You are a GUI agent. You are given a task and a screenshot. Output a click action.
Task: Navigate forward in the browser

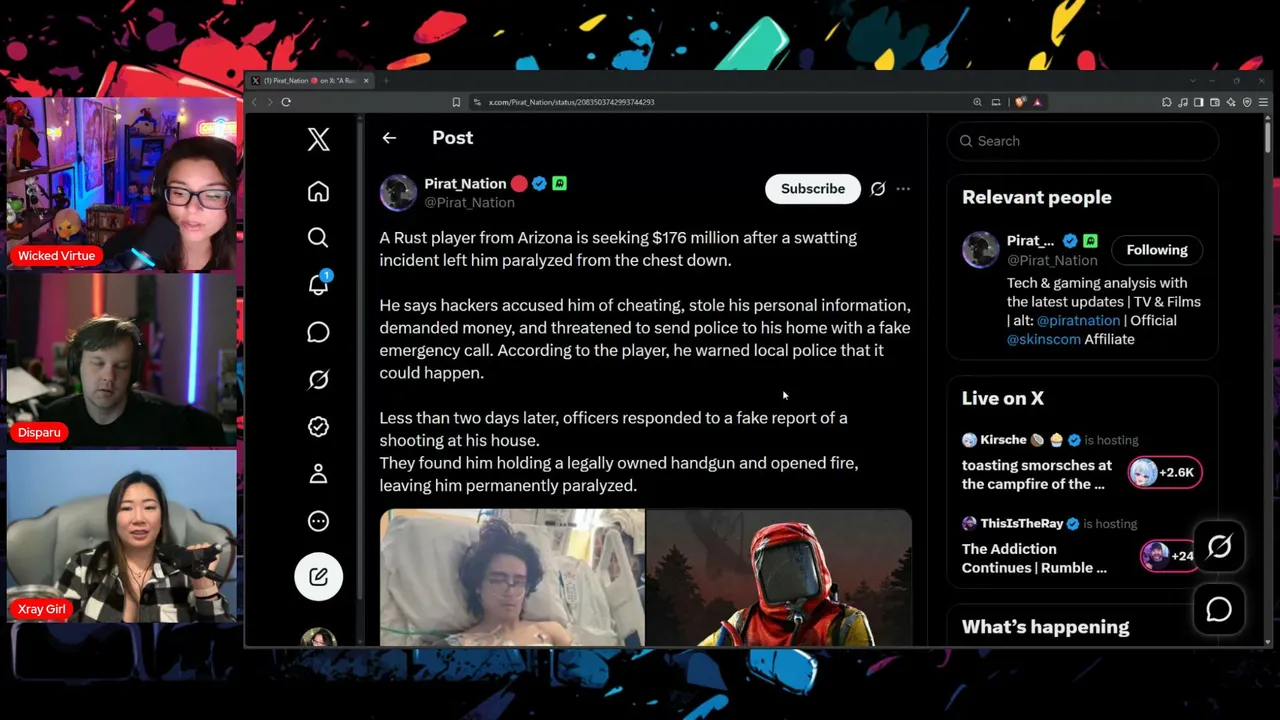tap(270, 102)
